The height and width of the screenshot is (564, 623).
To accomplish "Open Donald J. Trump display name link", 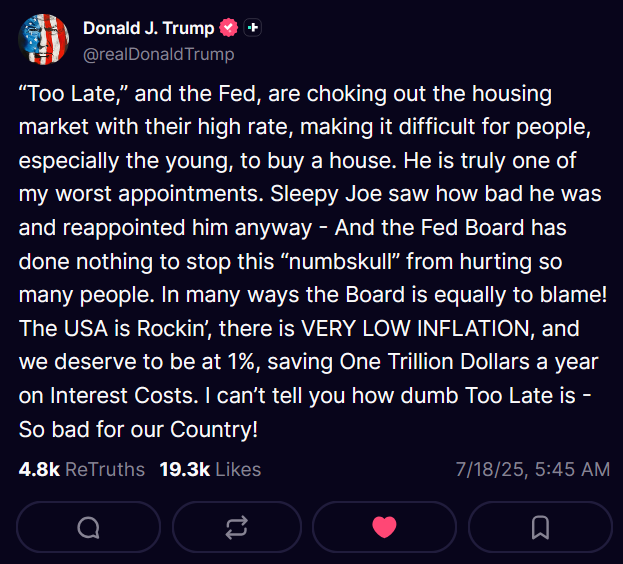I will tap(148, 28).
